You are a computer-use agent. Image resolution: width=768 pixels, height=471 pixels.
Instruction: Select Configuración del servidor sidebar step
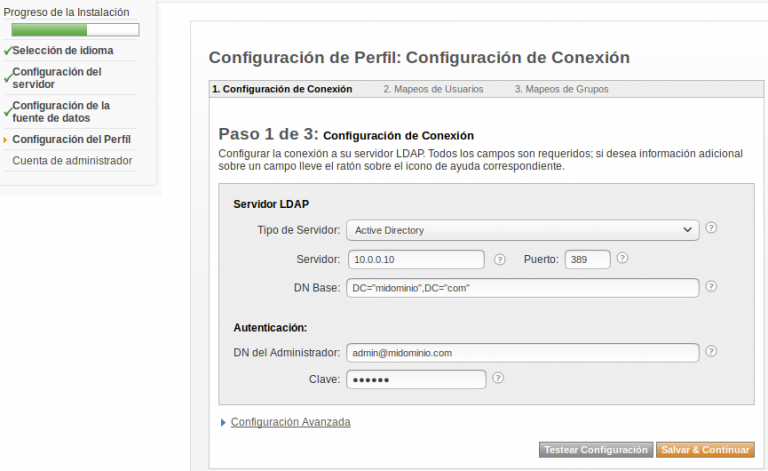point(57,78)
